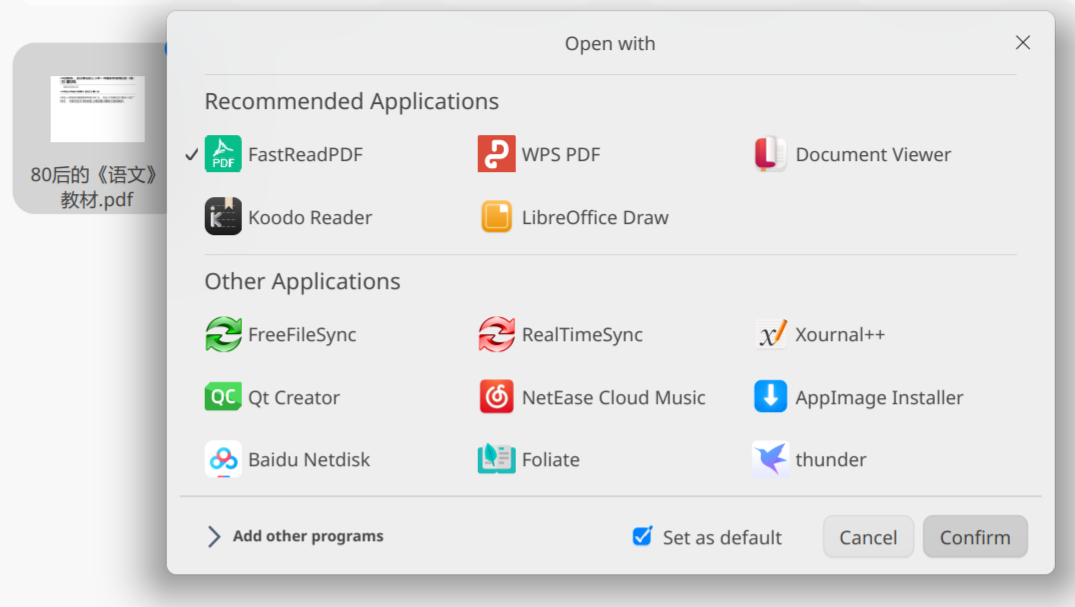Click the "LibreOffice Draw" label text
This screenshot has height=607, width=1075.
[x=595, y=217]
